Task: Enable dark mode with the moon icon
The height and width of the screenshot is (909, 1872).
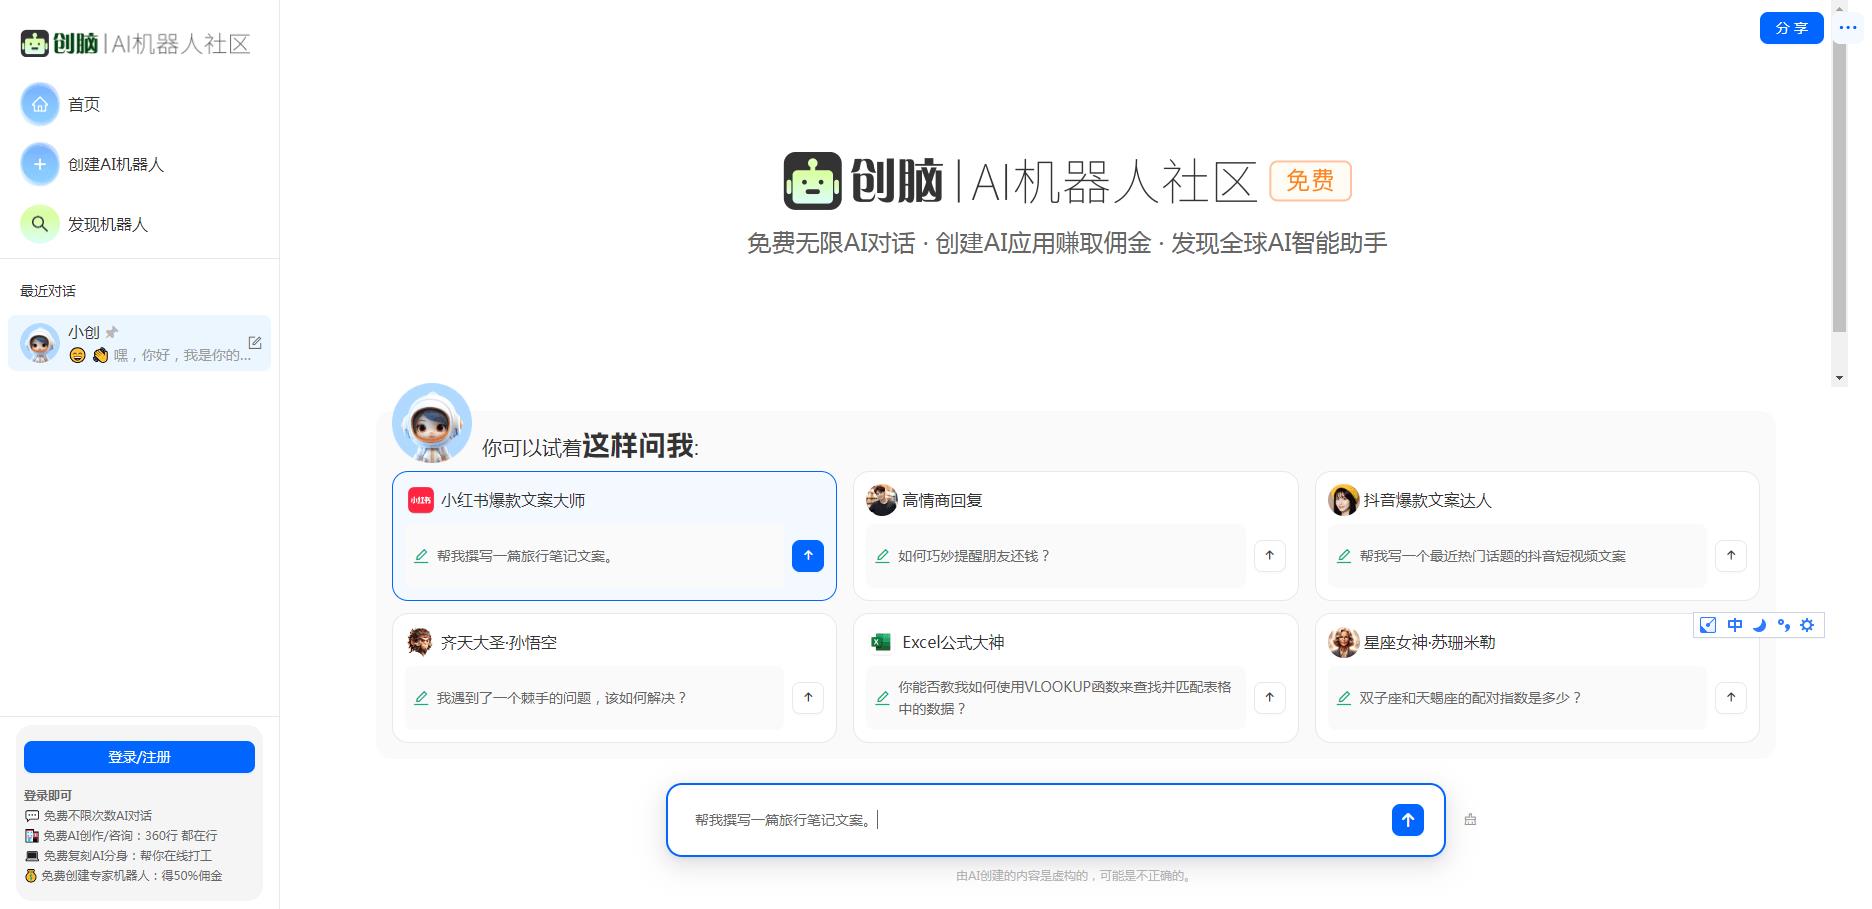Action: [x=1759, y=625]
